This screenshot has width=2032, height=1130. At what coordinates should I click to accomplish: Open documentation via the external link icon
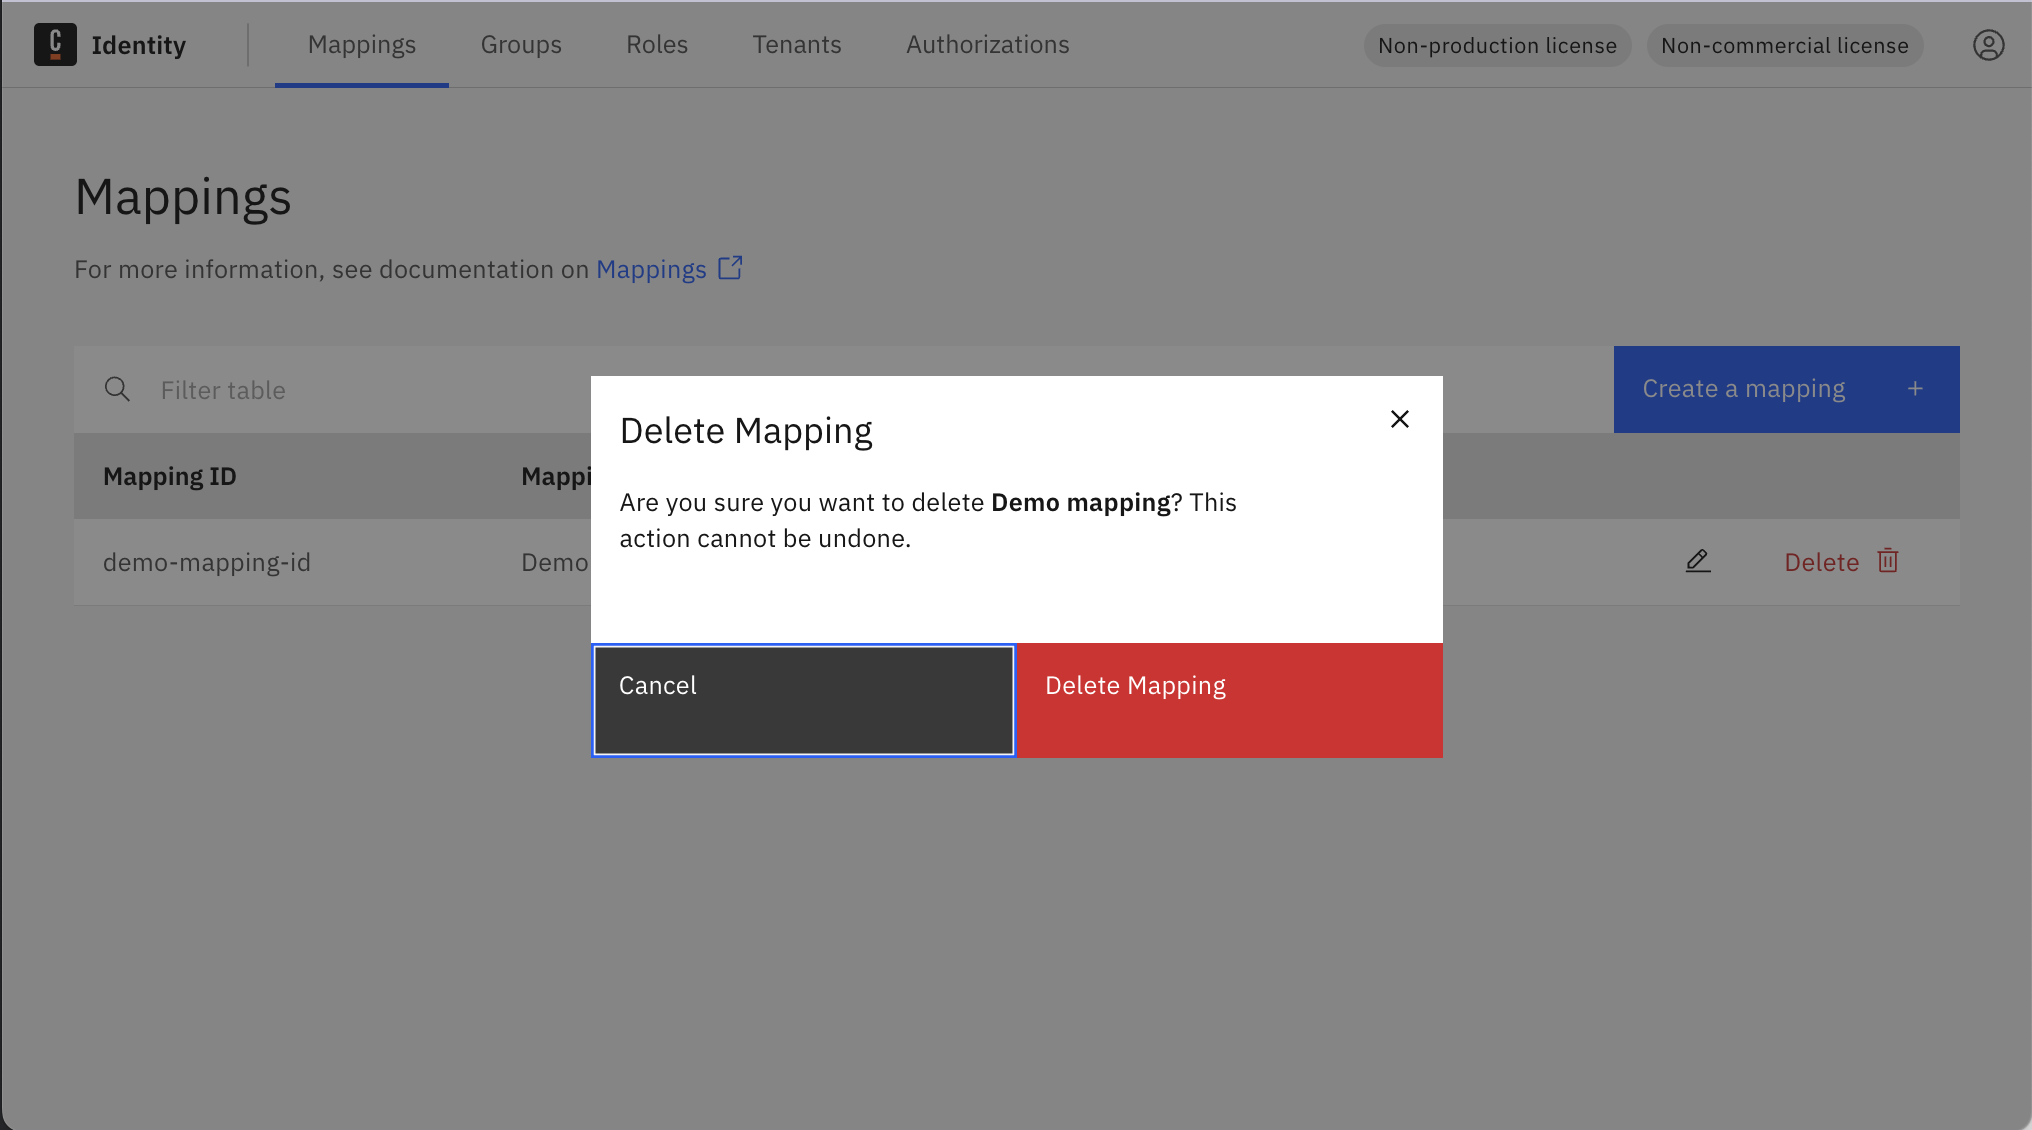click(x=730, y=268)
